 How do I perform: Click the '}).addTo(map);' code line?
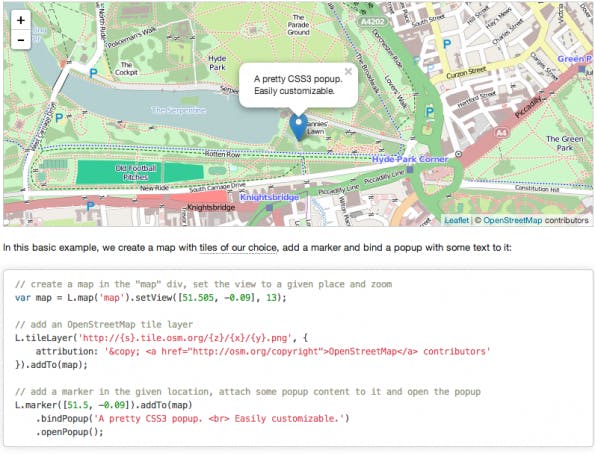51,365
